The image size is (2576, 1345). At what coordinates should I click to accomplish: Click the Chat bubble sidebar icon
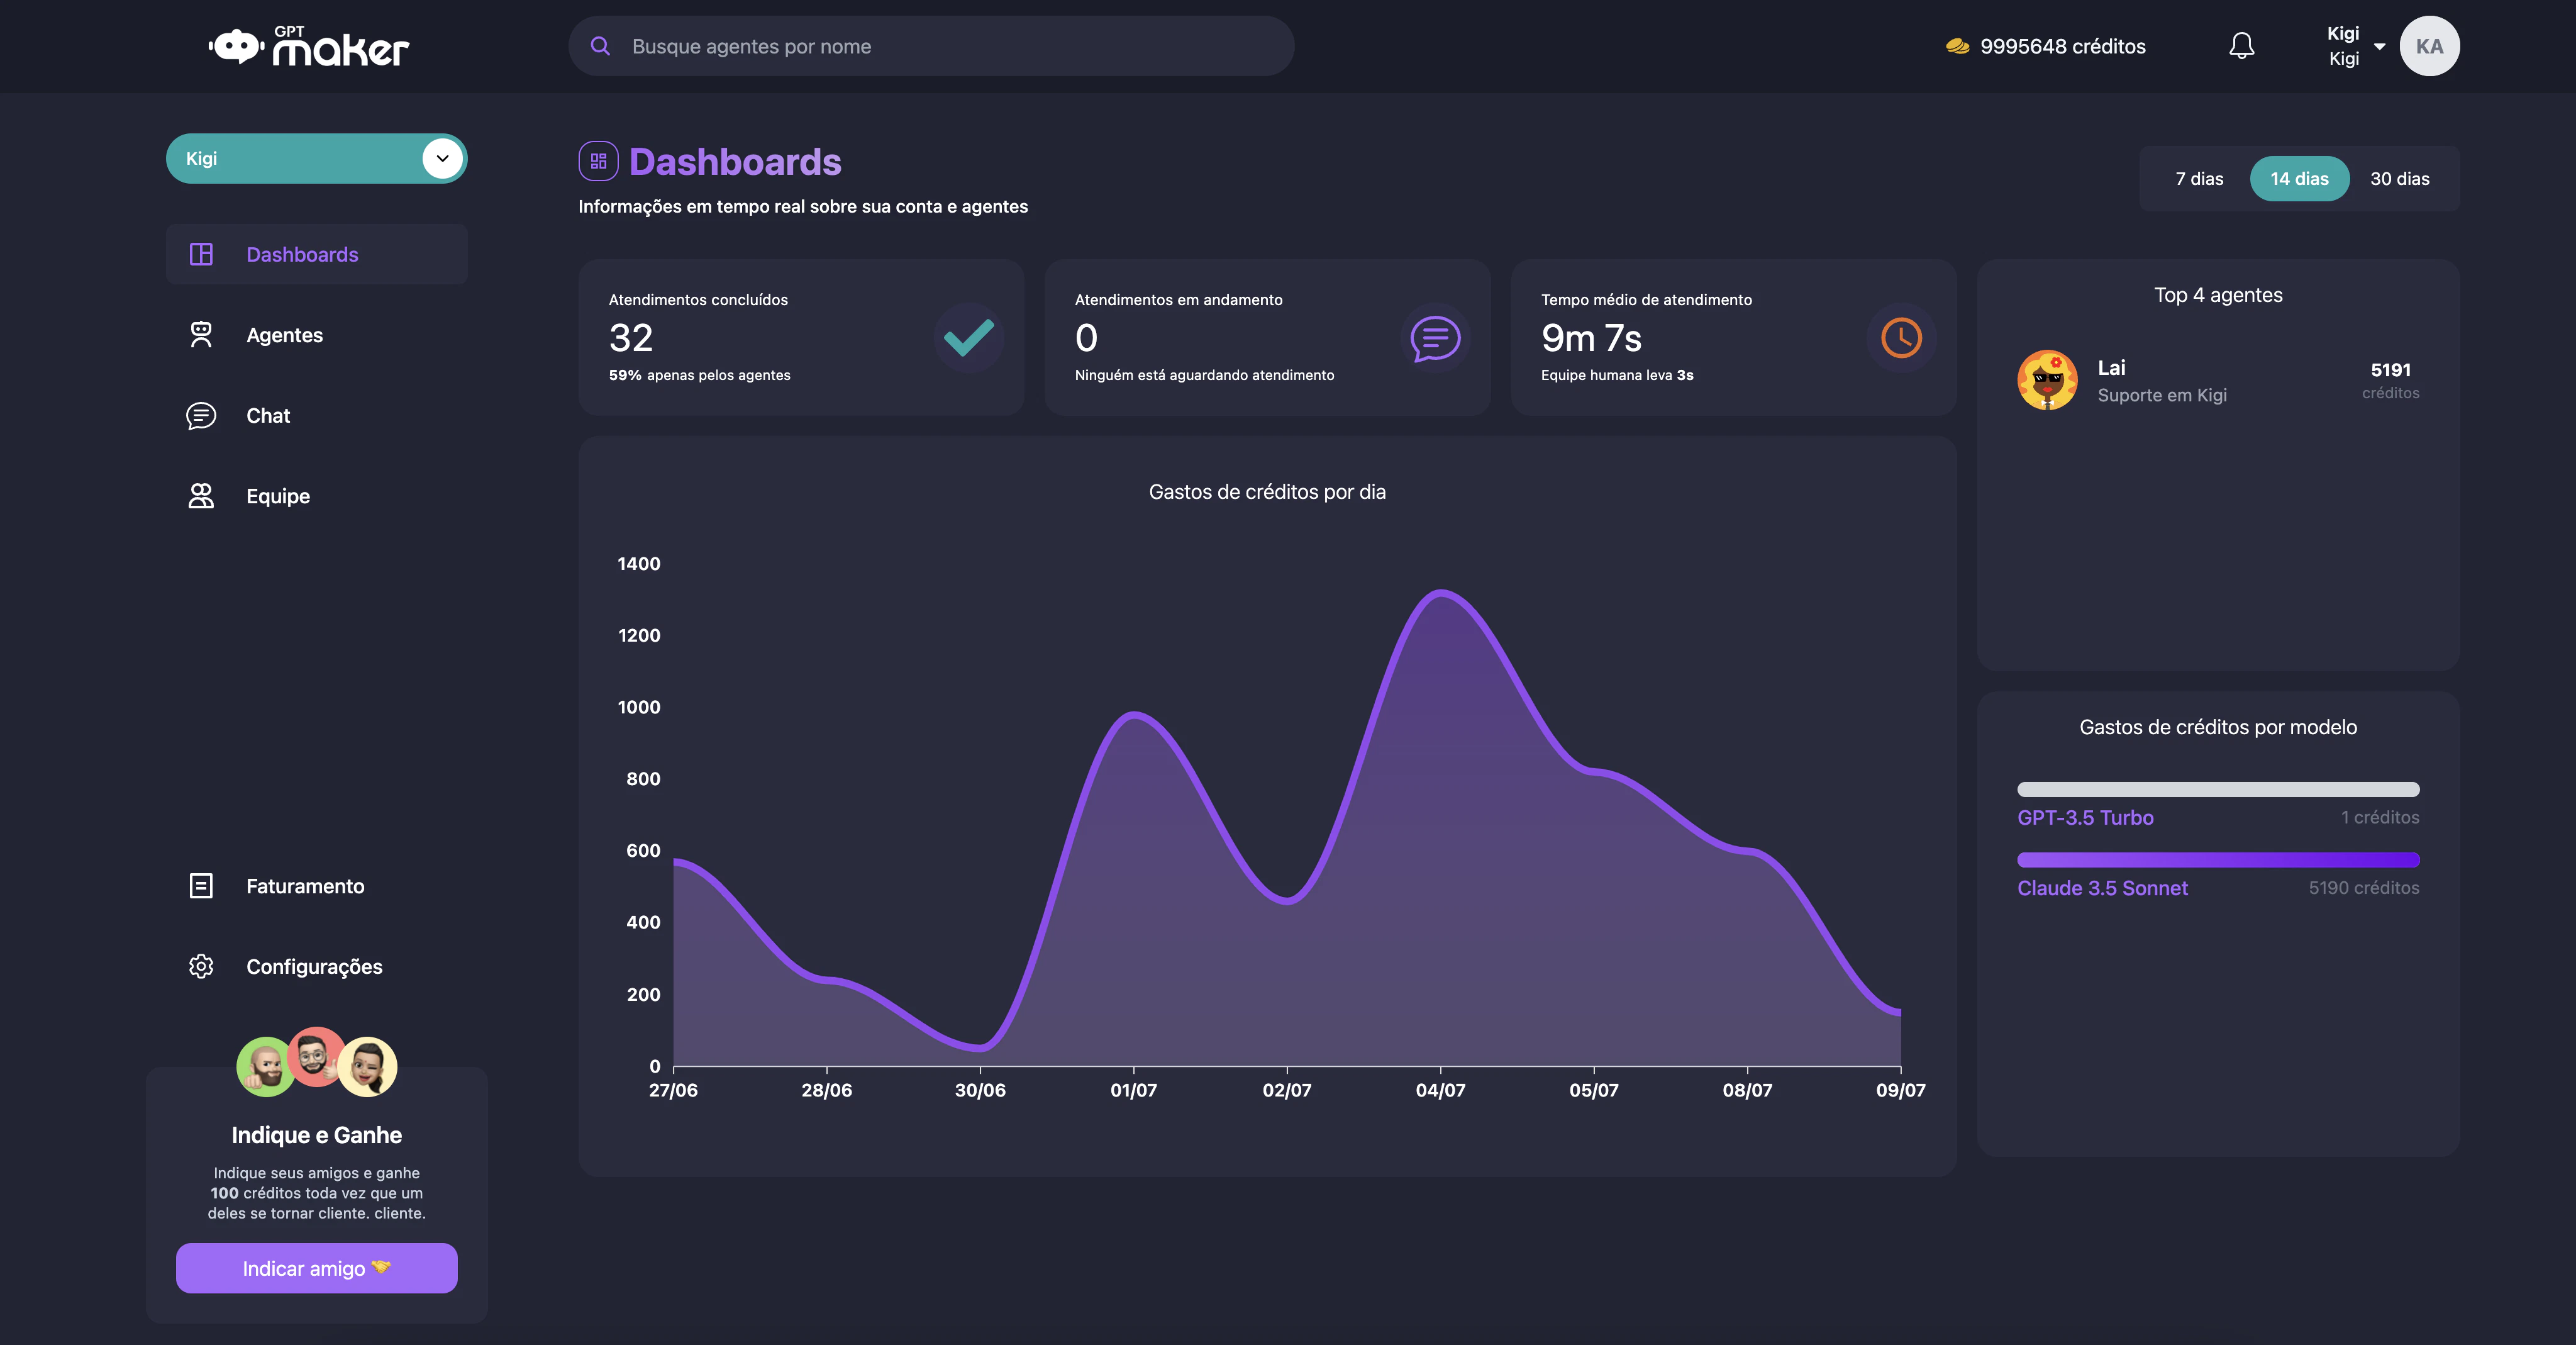click(x=201, y=416)
